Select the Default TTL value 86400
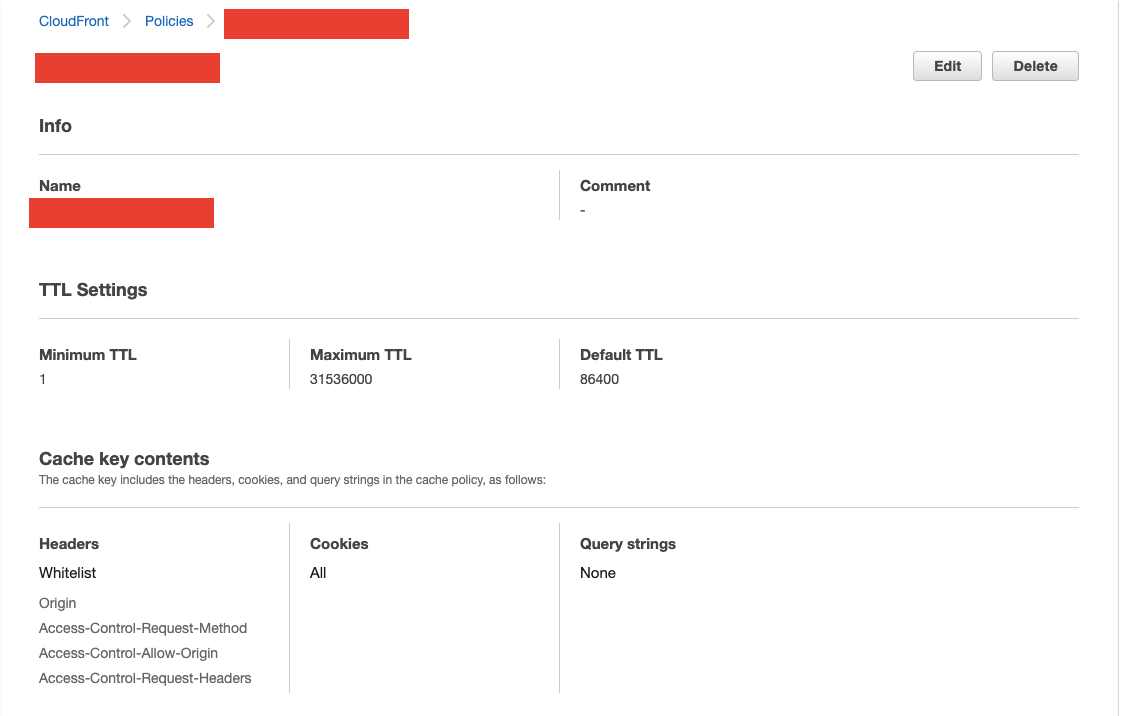 [x=599, y=379]
